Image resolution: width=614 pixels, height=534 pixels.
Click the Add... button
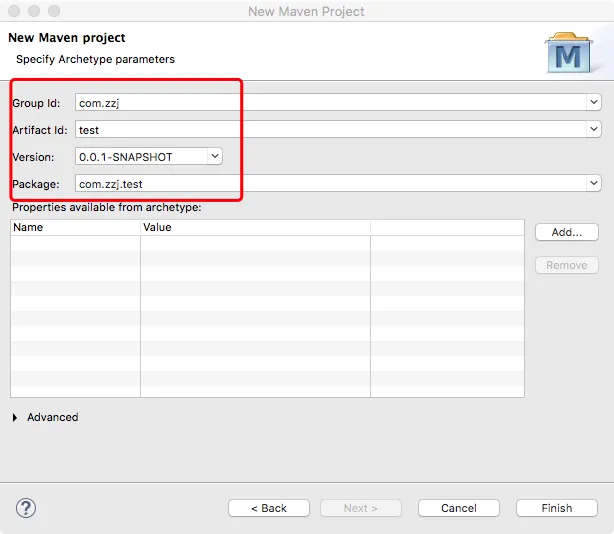click(567, 232)
